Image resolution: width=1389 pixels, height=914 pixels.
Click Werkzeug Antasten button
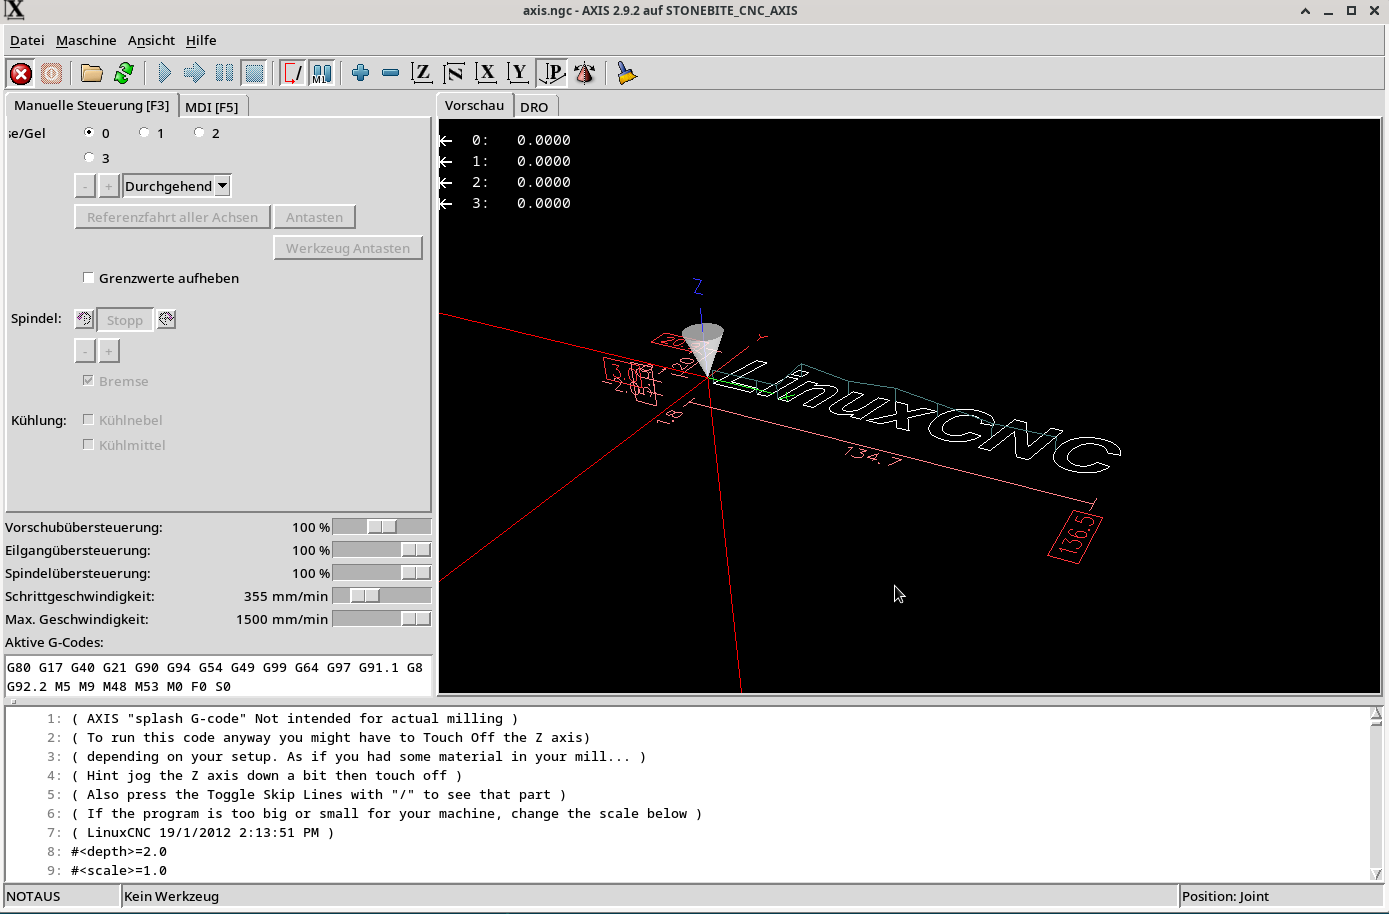coord(348,248)
